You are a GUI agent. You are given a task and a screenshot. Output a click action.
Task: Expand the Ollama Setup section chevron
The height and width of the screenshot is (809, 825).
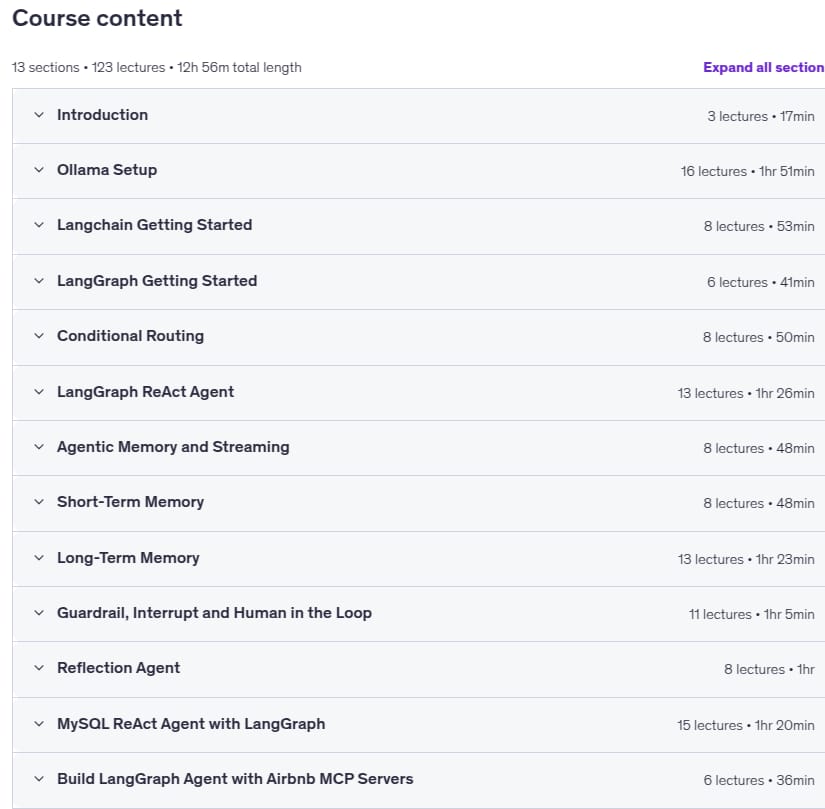click(x=39, y=170)
